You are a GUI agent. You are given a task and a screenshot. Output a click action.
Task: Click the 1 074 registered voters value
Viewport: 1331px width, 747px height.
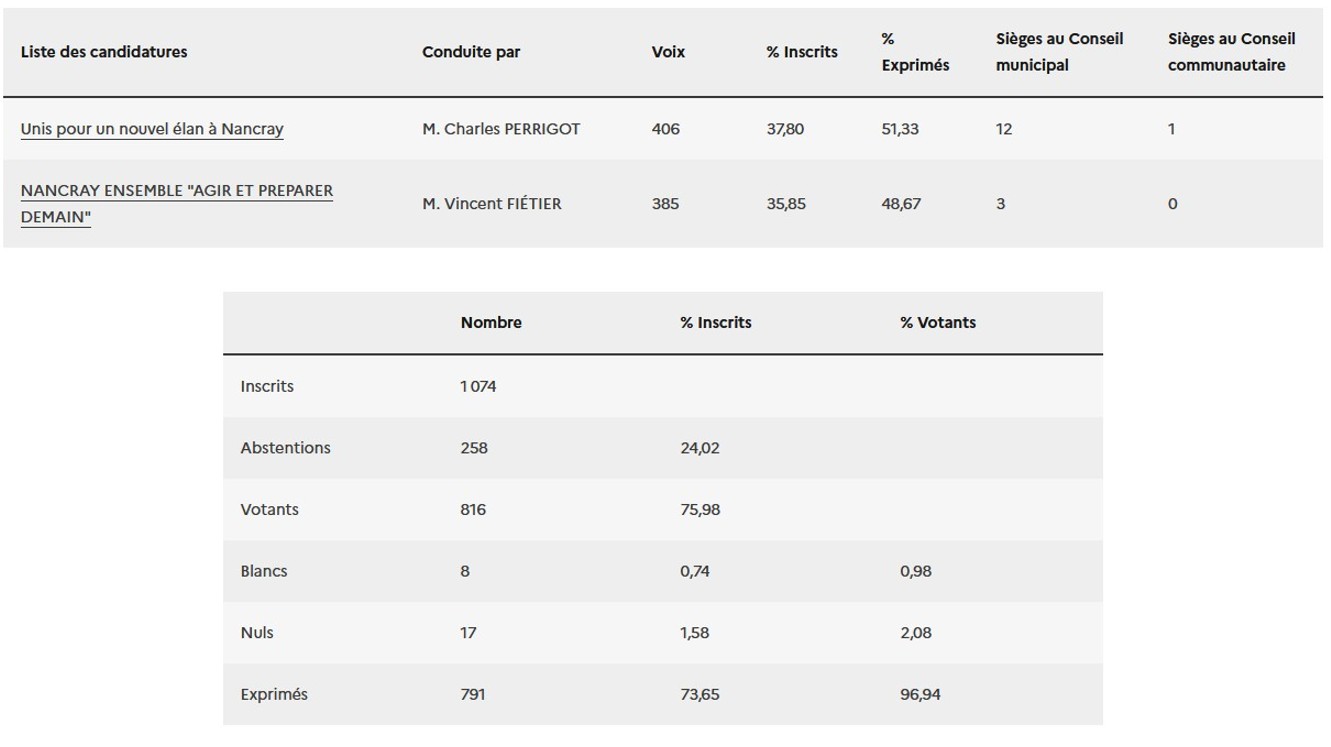point(478,386)
